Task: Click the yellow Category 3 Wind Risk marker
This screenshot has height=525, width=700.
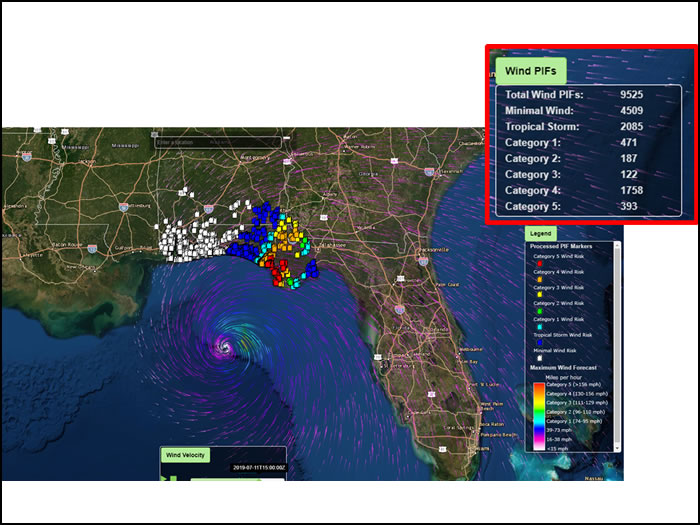Action: (540, 295)
